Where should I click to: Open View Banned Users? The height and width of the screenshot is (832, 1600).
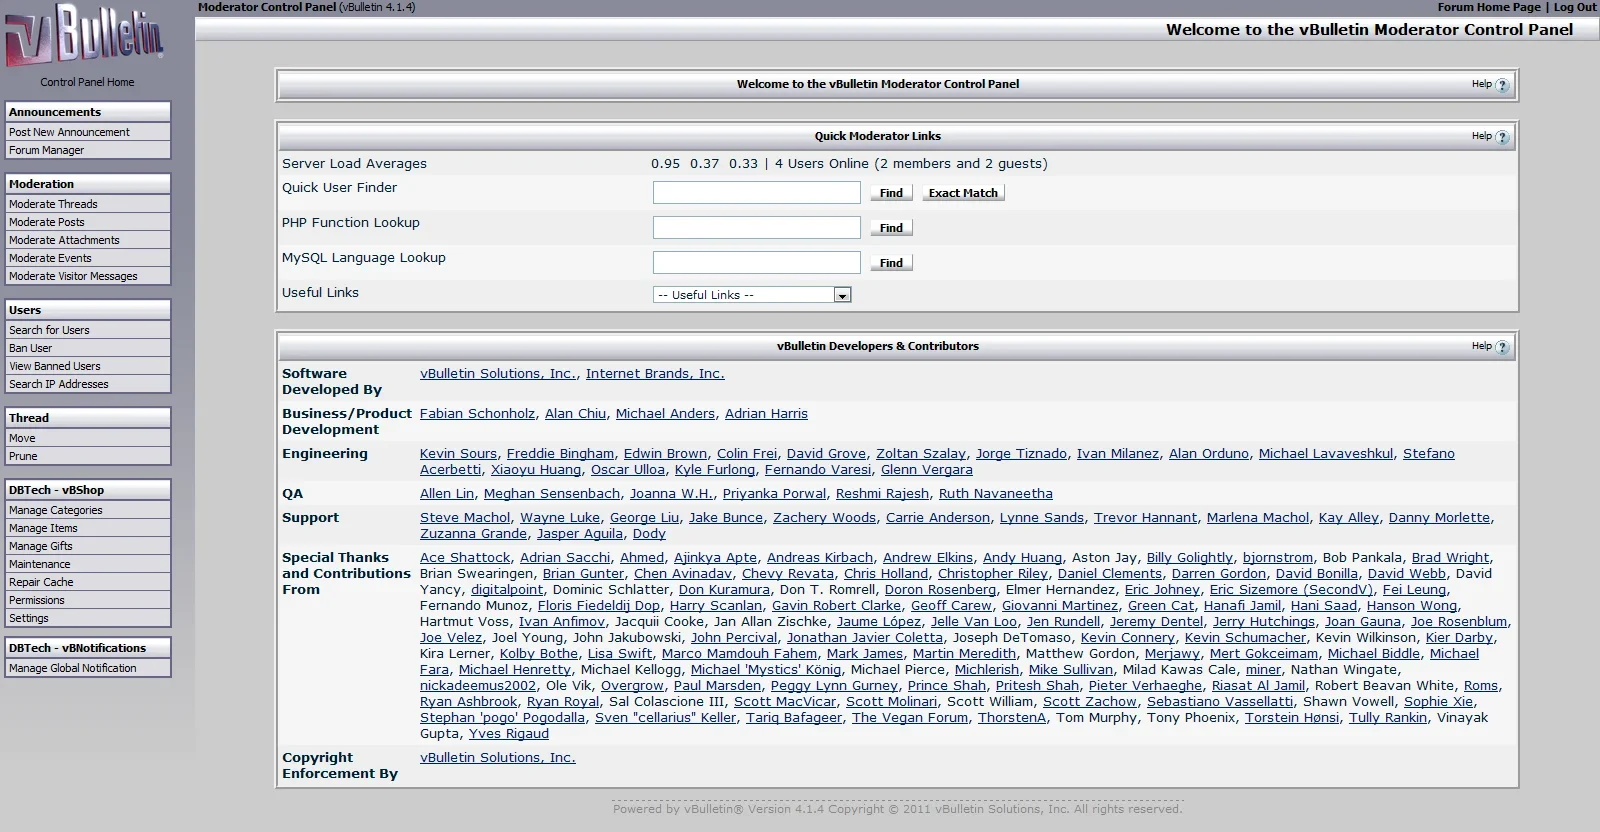88,366
